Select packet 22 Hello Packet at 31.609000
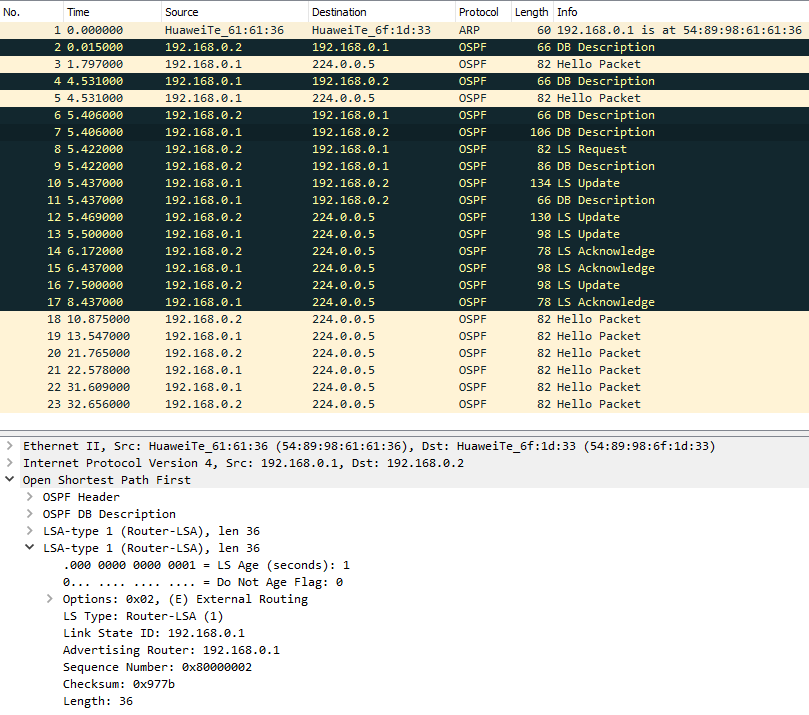Viewport: 809px width, 715px height. click(404, 387)
